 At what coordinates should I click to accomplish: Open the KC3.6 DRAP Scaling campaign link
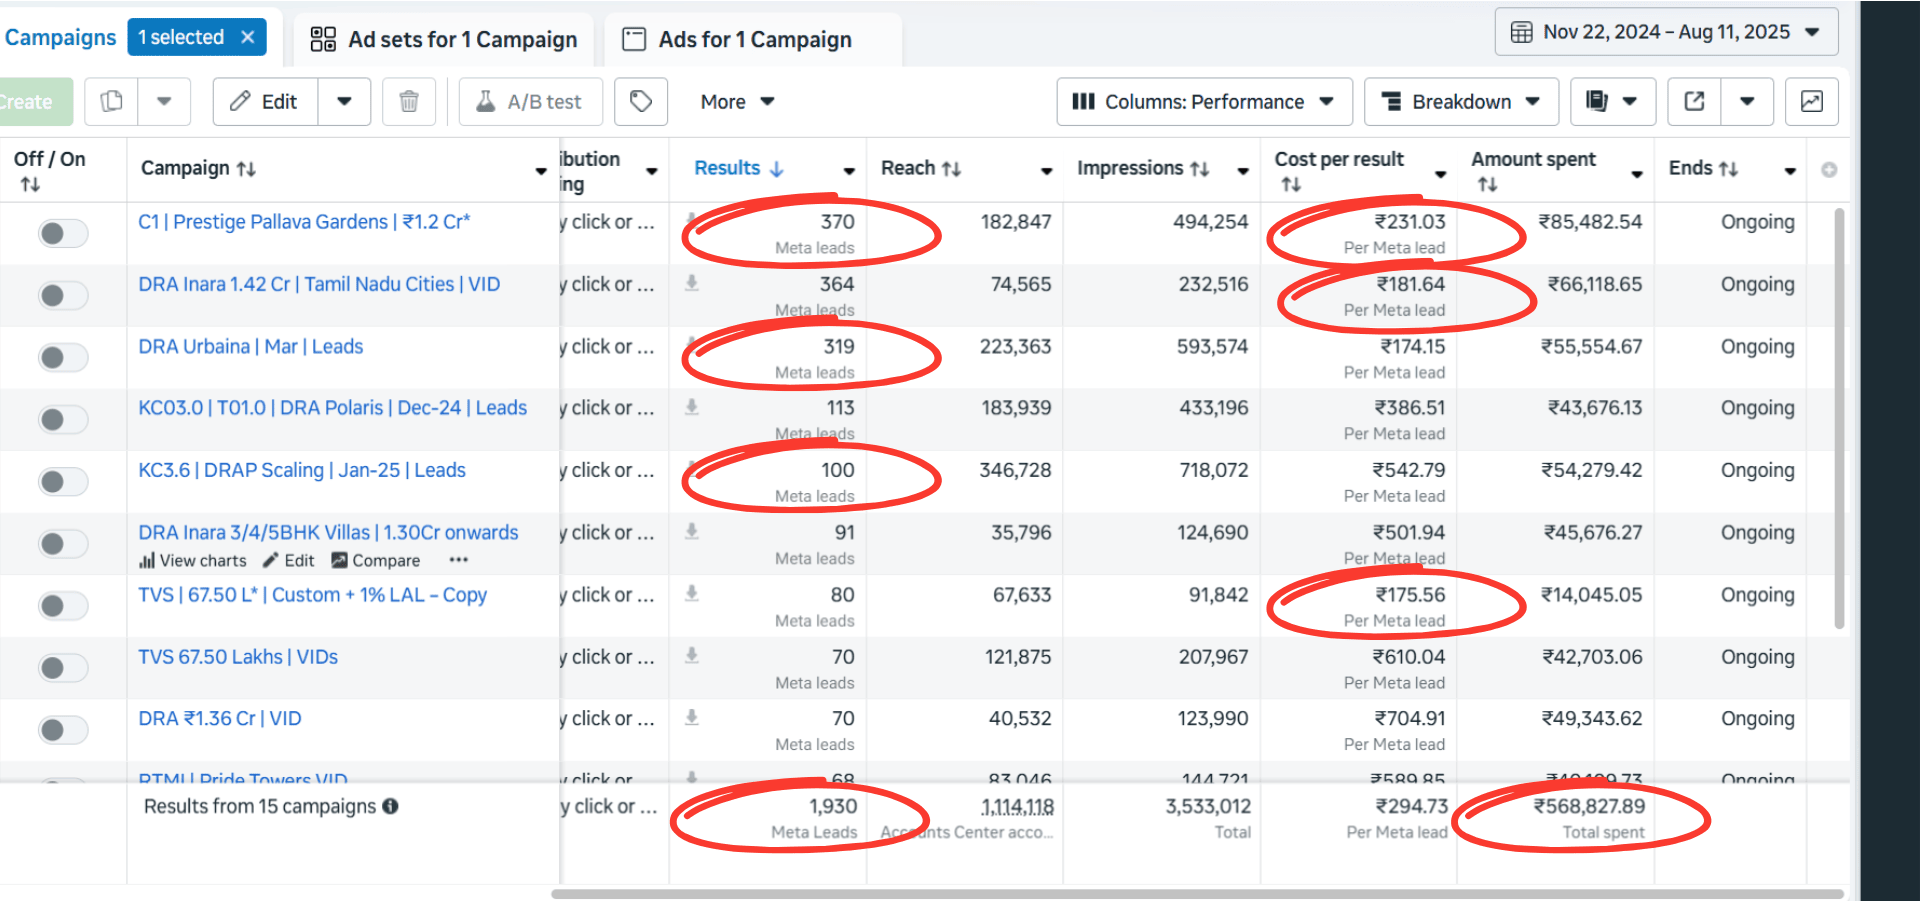[x=302, y=470]
